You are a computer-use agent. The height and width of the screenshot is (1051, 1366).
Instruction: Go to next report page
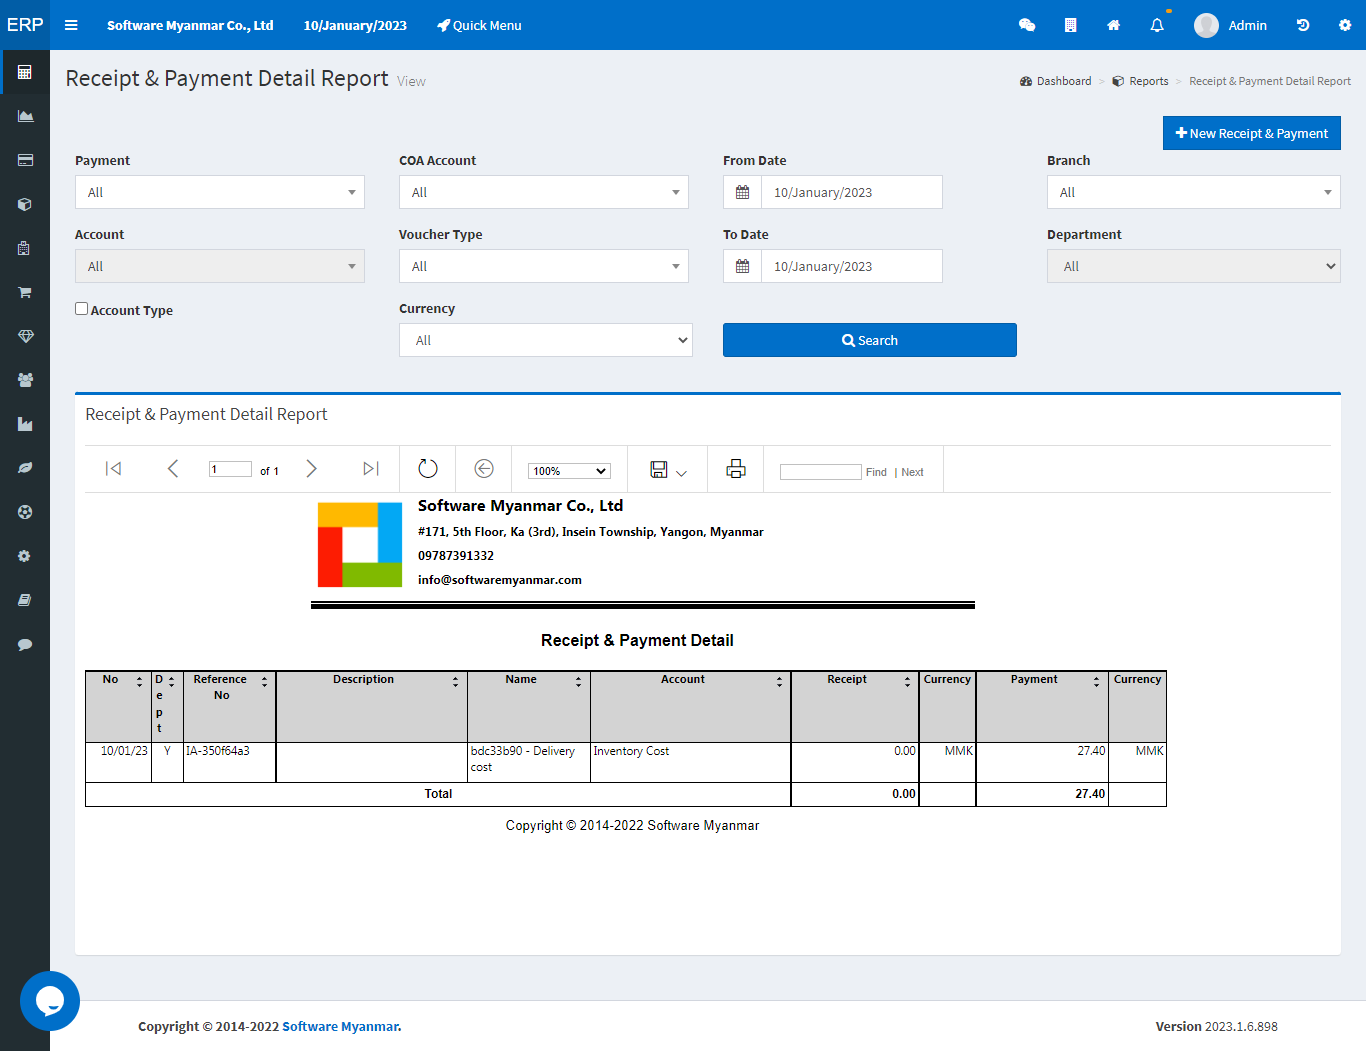click(311, 469)
